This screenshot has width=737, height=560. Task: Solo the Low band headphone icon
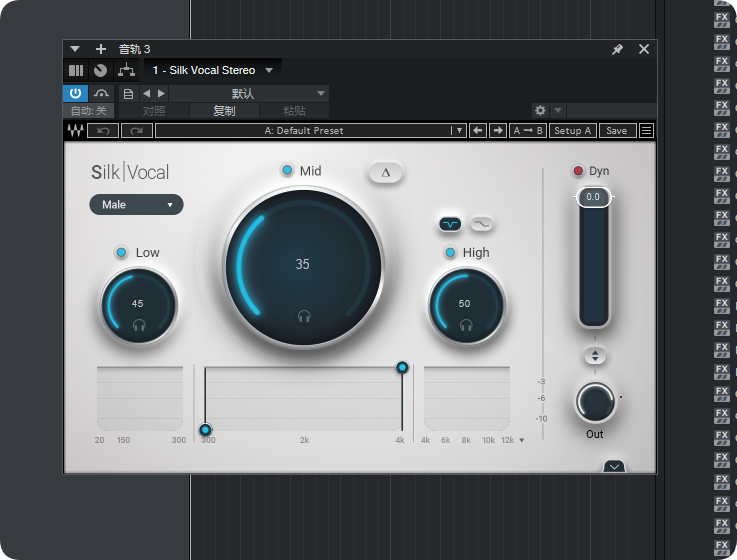[139, 325]
